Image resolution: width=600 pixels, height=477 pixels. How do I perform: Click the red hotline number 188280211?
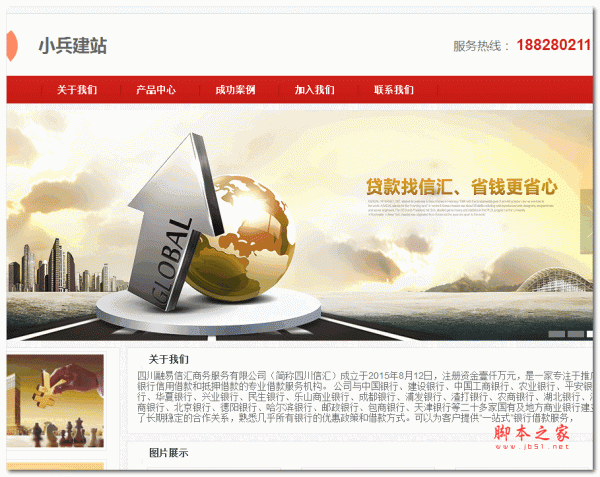[x=554, y=45]
